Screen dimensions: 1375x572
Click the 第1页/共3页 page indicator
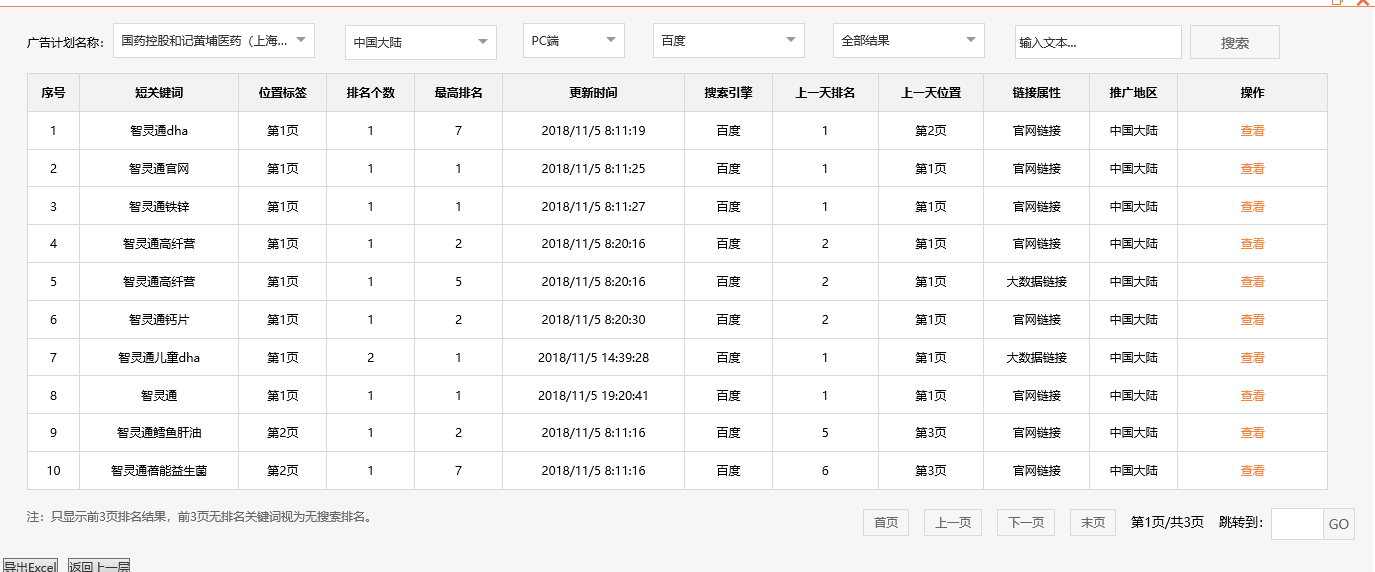(1167, 522)
